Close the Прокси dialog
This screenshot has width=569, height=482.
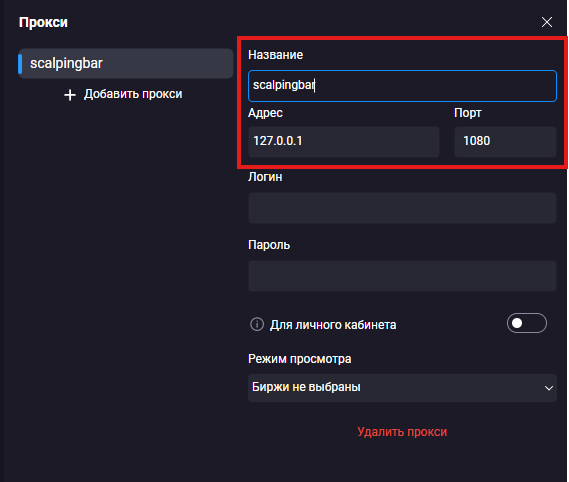547,22
